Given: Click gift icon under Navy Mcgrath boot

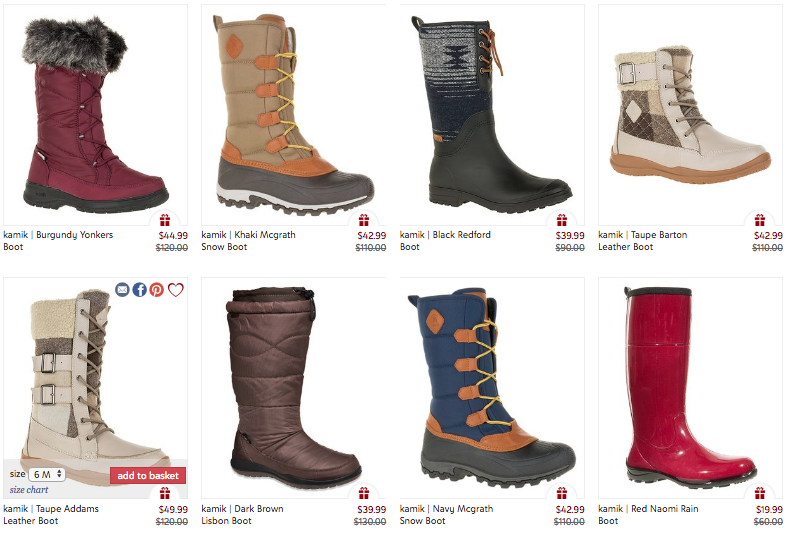Looking at the screenshot, I should (562, 493).
